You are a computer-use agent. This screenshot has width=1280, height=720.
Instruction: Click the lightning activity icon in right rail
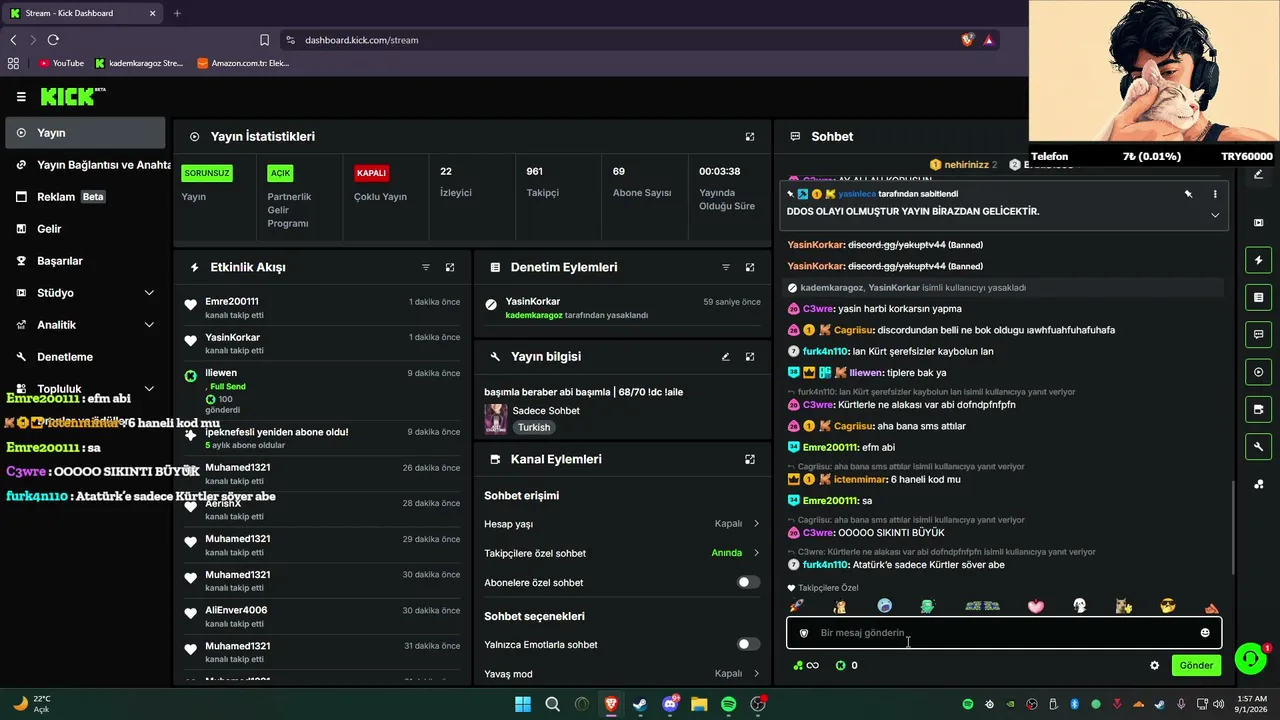[x=1258, y=260]
